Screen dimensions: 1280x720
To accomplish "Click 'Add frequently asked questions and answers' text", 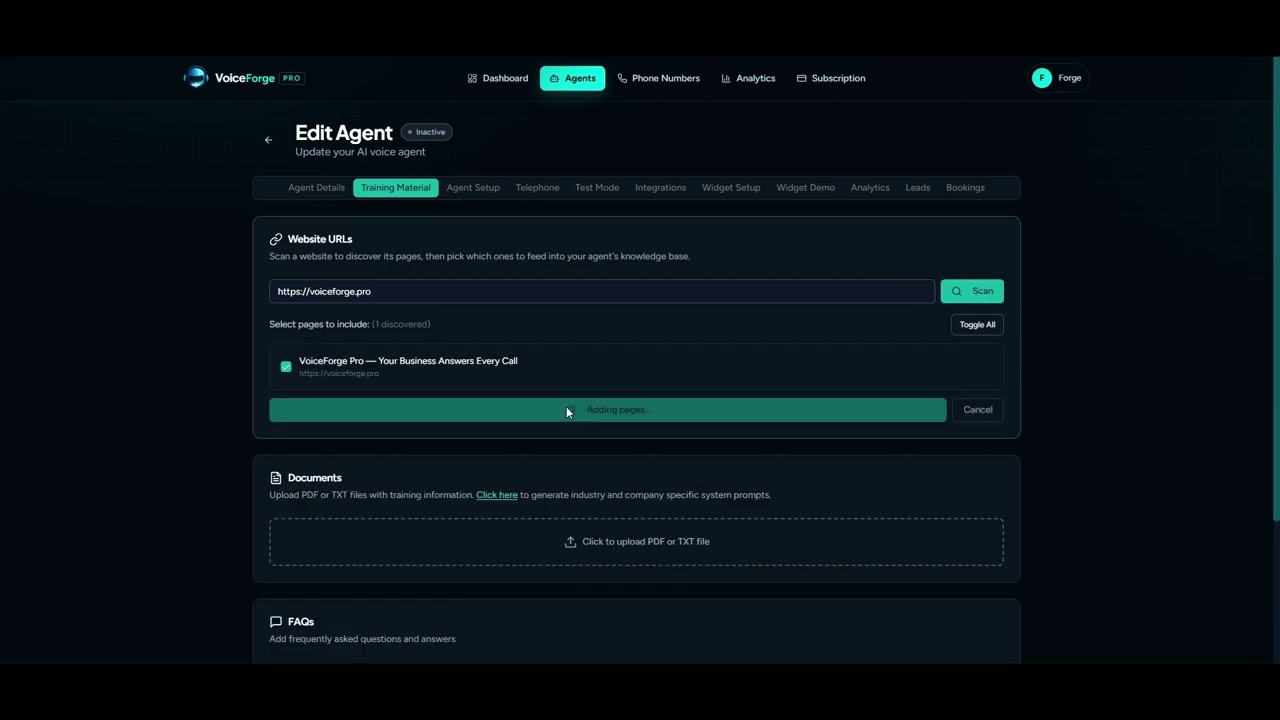I will (362, 639).
